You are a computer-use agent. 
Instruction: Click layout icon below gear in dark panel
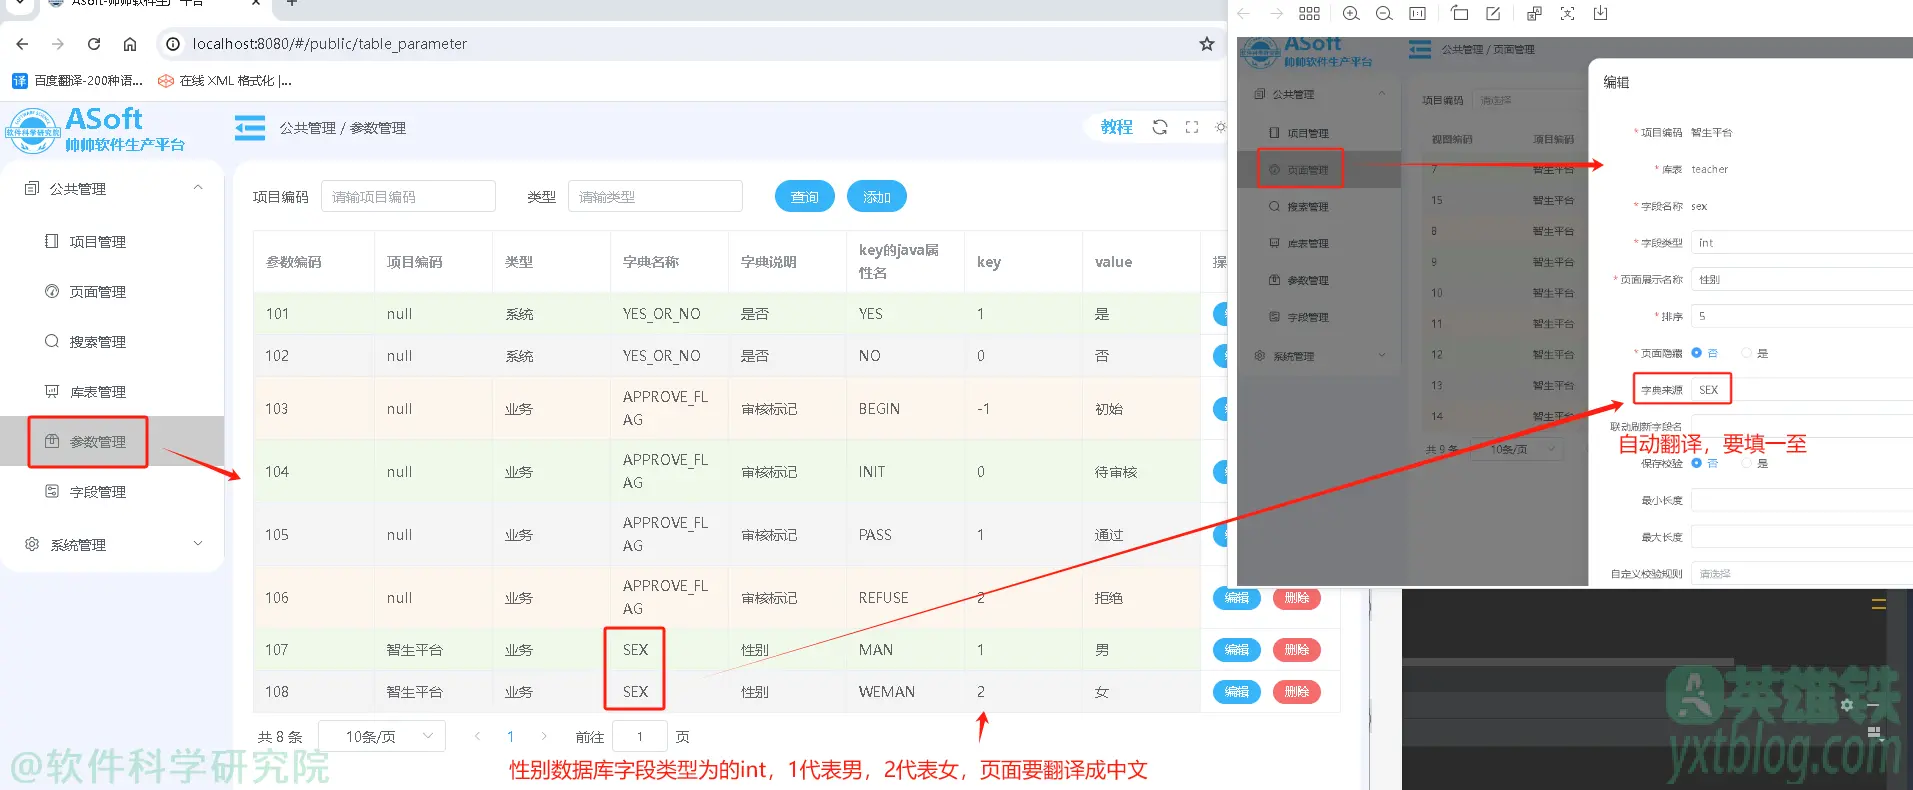click(1874, 733)
